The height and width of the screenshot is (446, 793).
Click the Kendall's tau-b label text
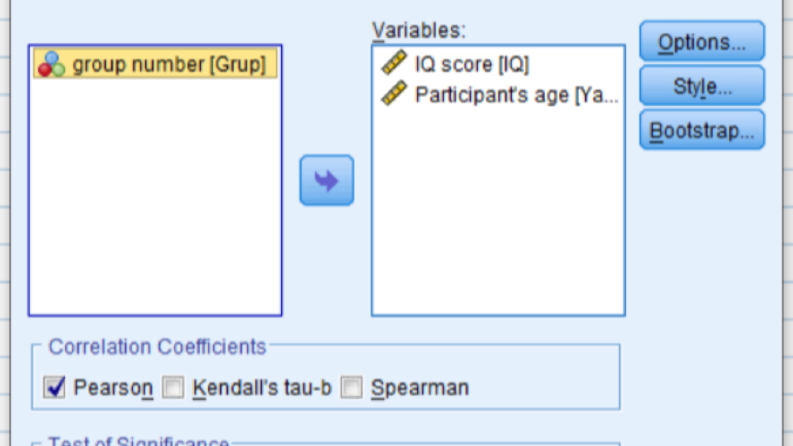[262, 388]
